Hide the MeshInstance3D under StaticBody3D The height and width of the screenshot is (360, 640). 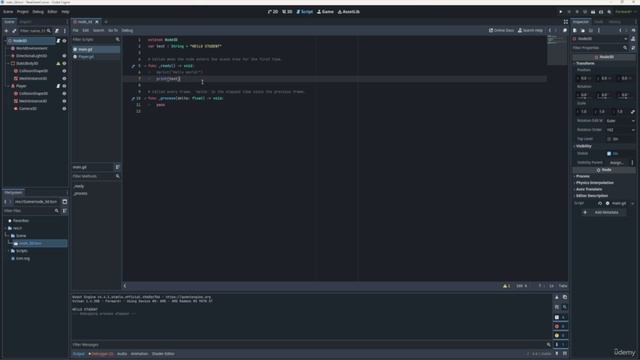pos(64,78)
